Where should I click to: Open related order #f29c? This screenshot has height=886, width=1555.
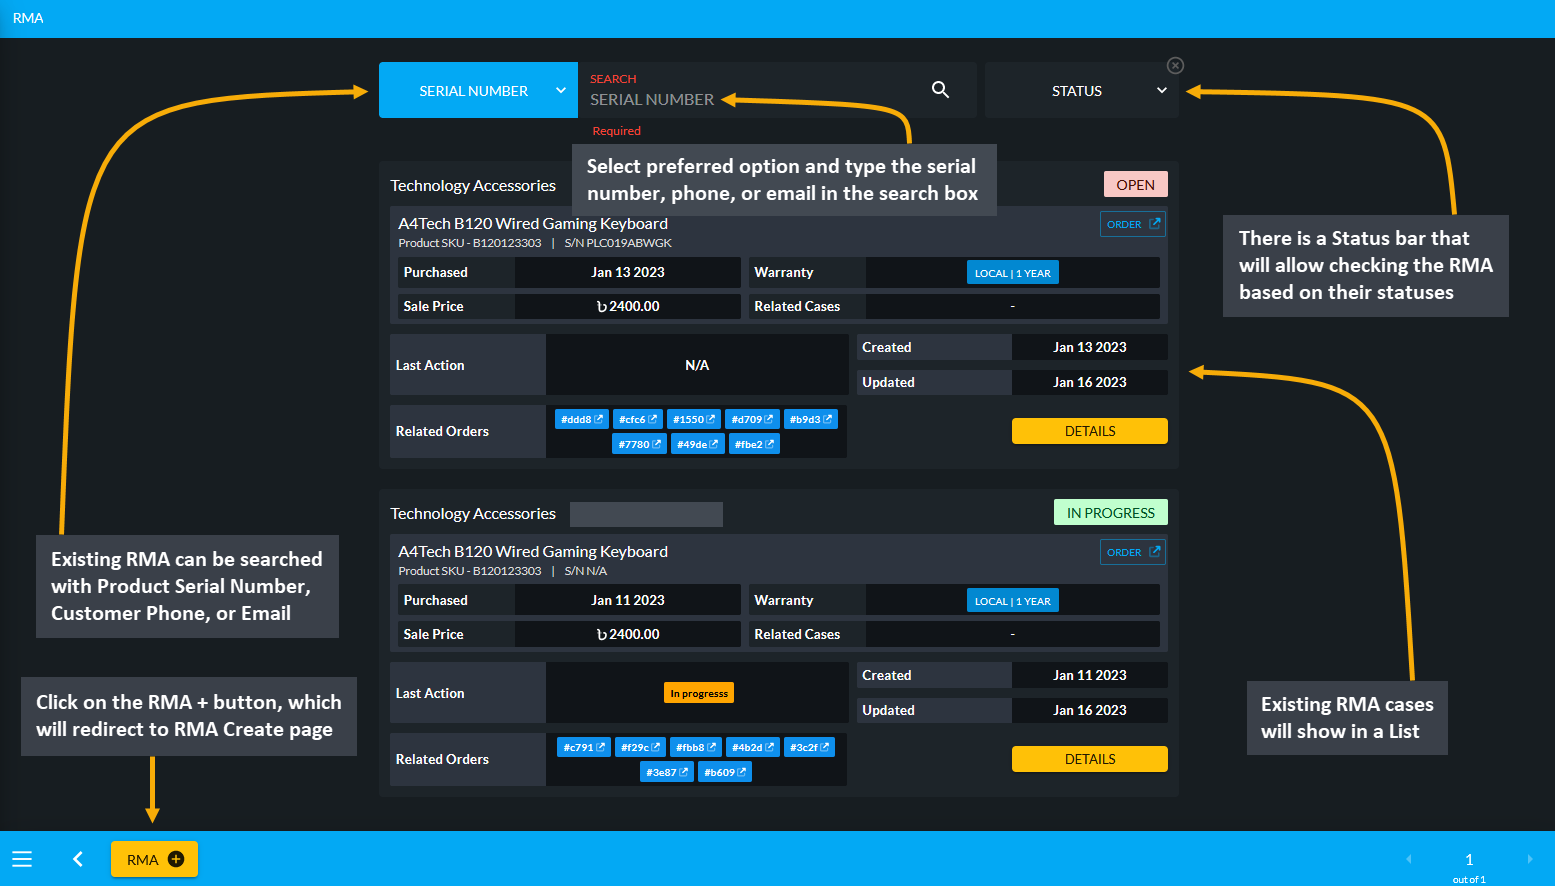click(x=640, y=747)
